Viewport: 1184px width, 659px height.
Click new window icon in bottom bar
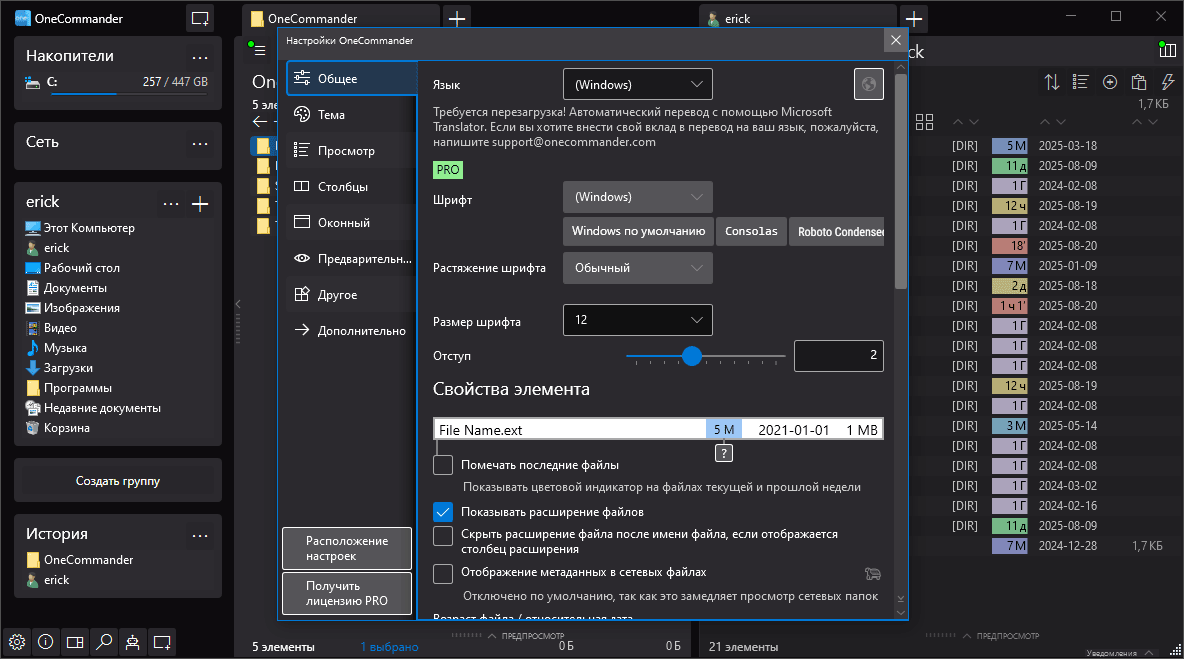[162, 642]
